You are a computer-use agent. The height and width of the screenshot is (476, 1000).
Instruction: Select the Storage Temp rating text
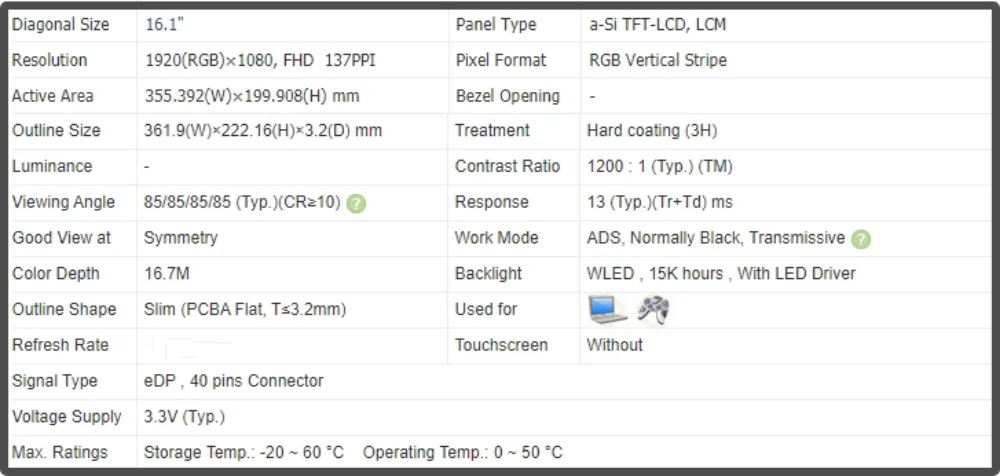pyautogui.click(x=244, y=453)
